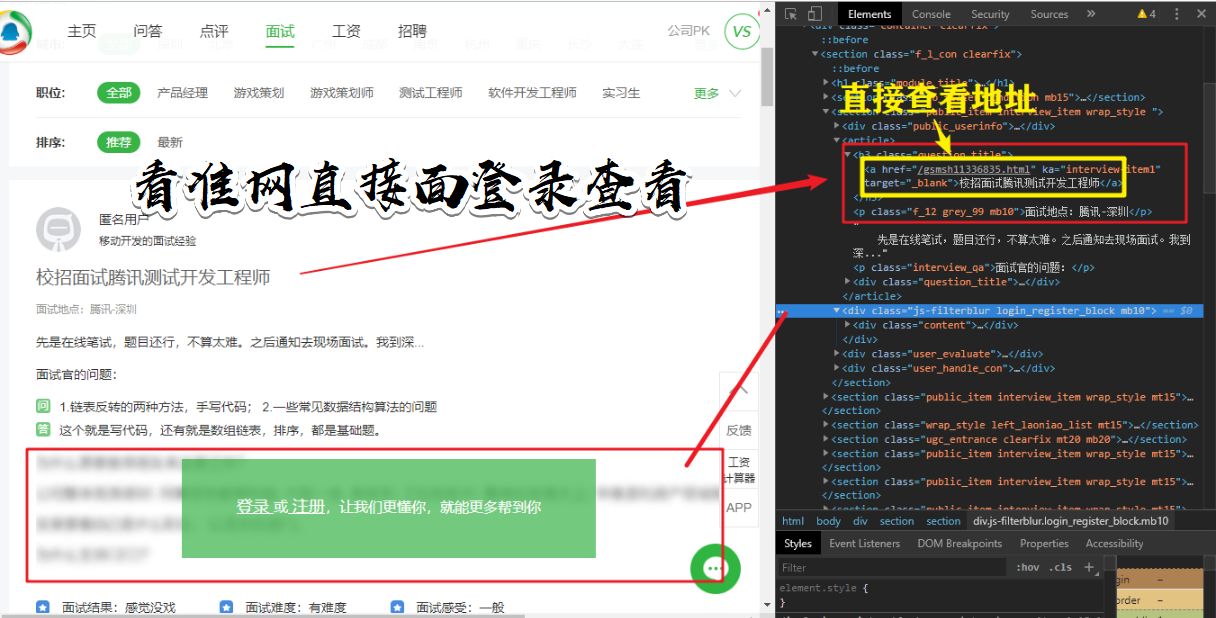Image resolution: width=1216 pixels, height=618 pixels.
Task: Open the Properties pane tab
Action: (1044, 544)
